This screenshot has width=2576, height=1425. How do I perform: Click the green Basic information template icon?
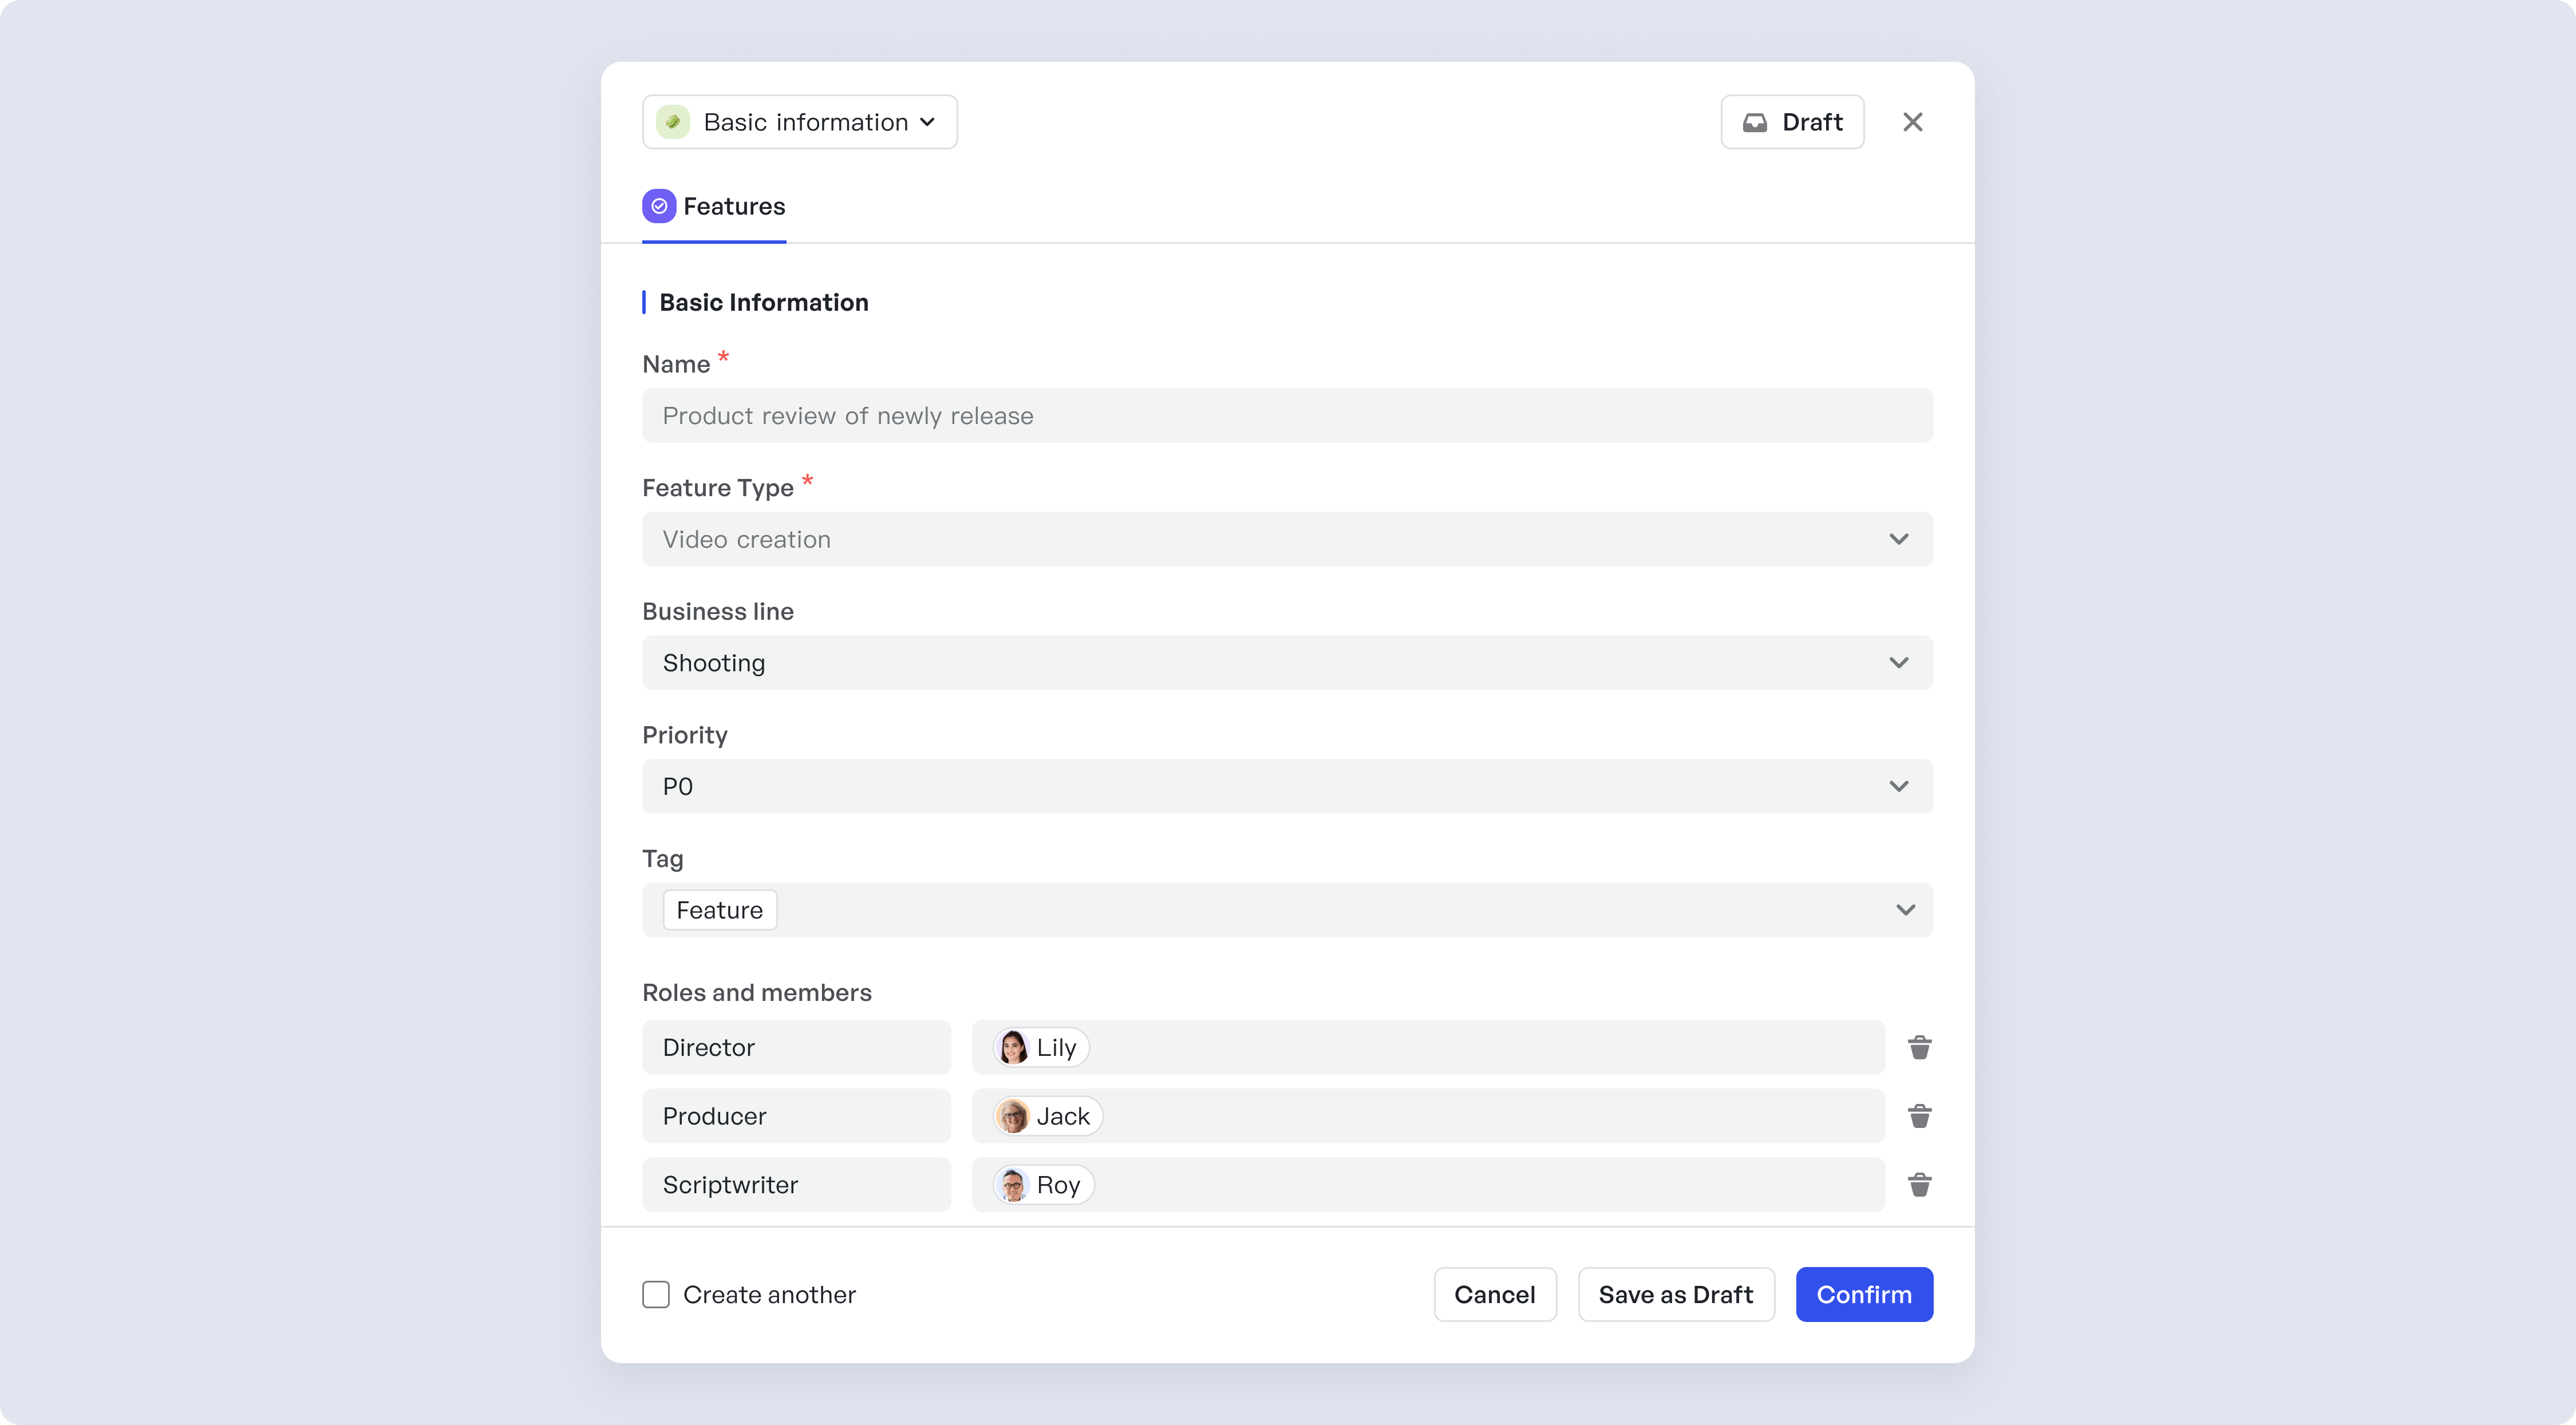(673, 122)
